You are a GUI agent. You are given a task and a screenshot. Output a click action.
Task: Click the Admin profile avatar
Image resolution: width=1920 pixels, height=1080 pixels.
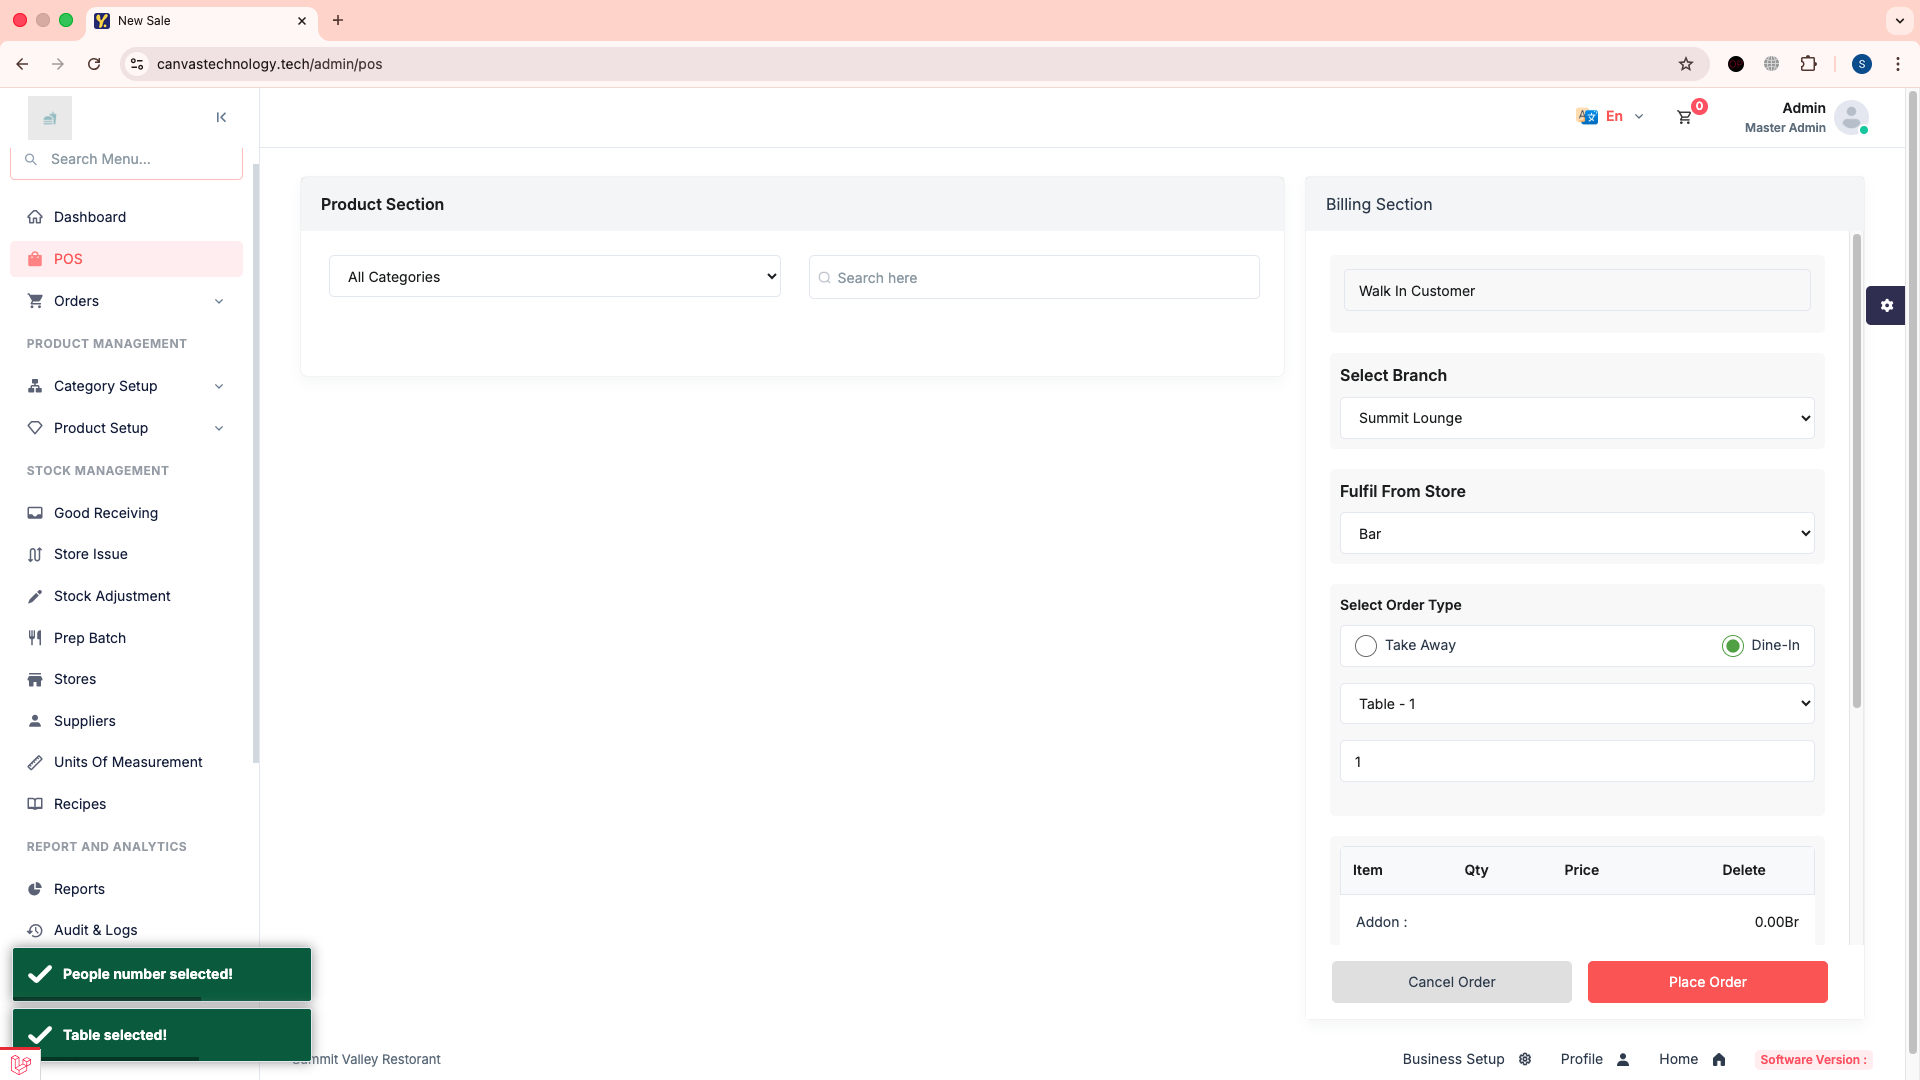coord(1851,117)
